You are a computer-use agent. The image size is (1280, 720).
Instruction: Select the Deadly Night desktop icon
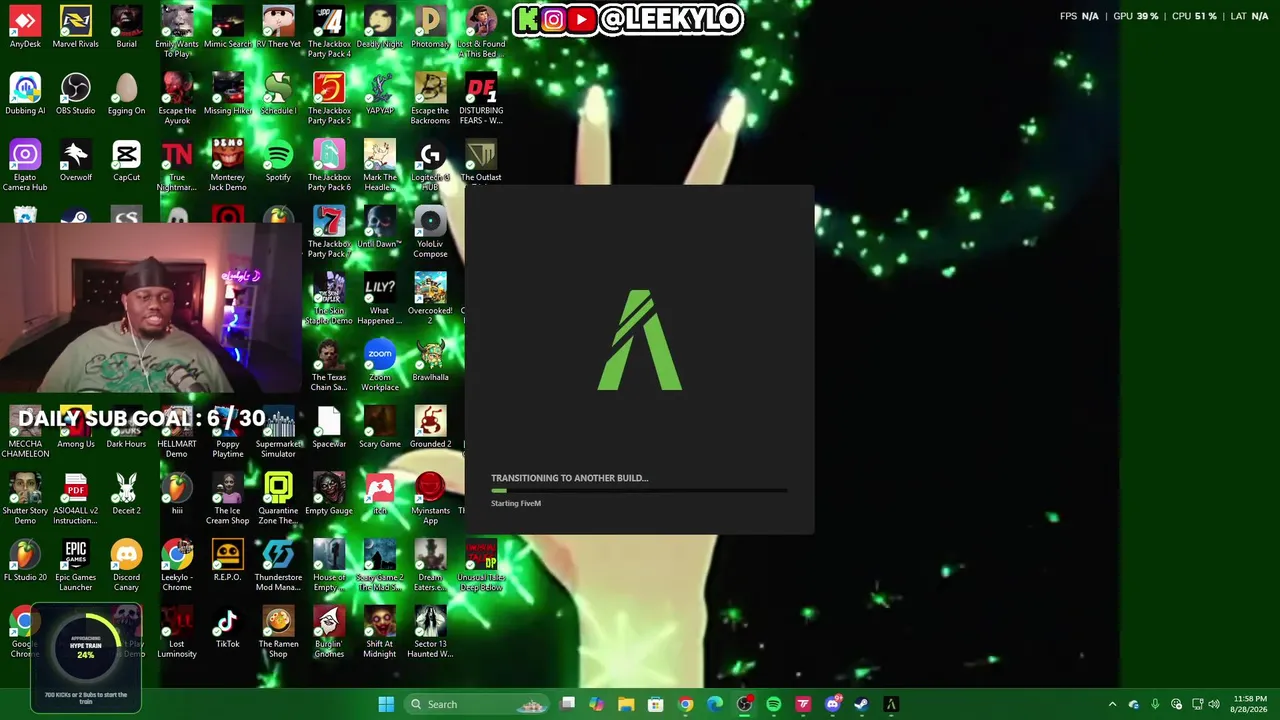(x=380, y=27)
